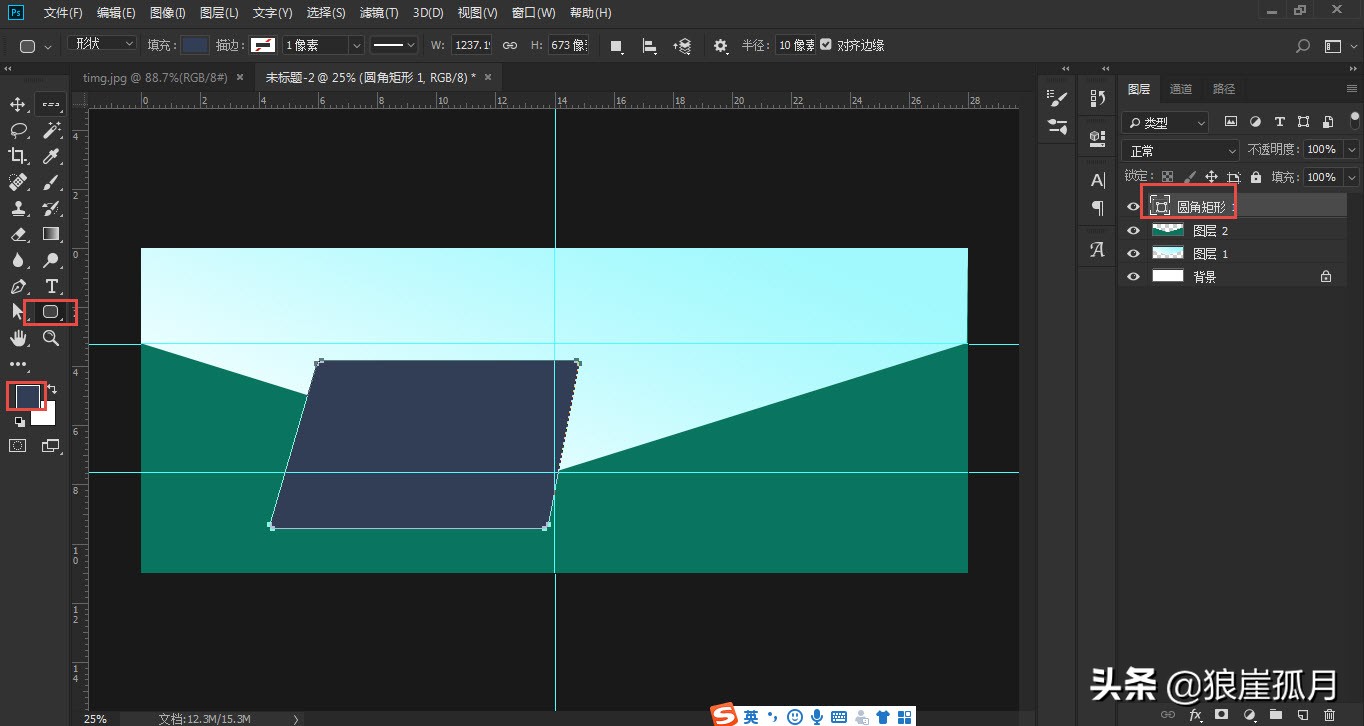The image size is (1364, 726).
Task: Select the Eraser tool
Action: click(18, 234)
